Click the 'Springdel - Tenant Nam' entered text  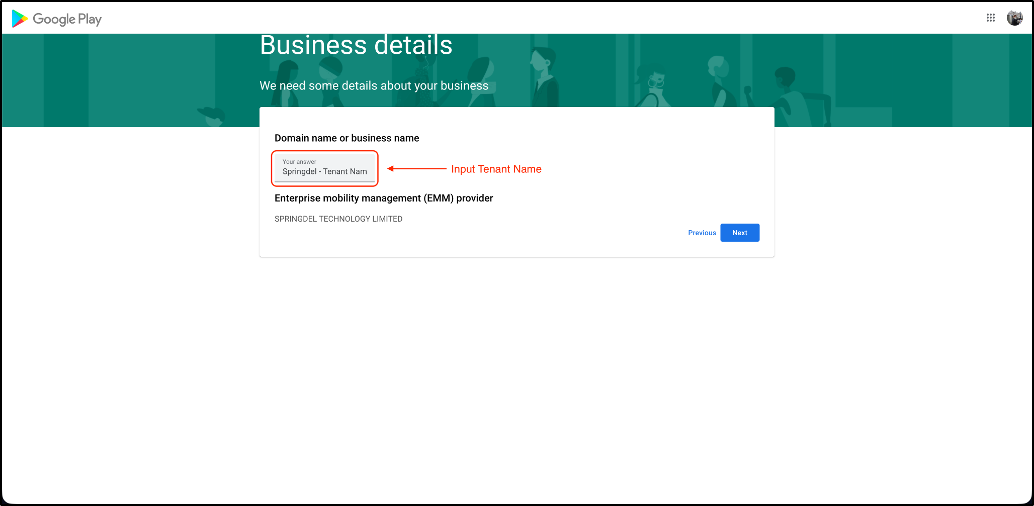pos(324,172)
